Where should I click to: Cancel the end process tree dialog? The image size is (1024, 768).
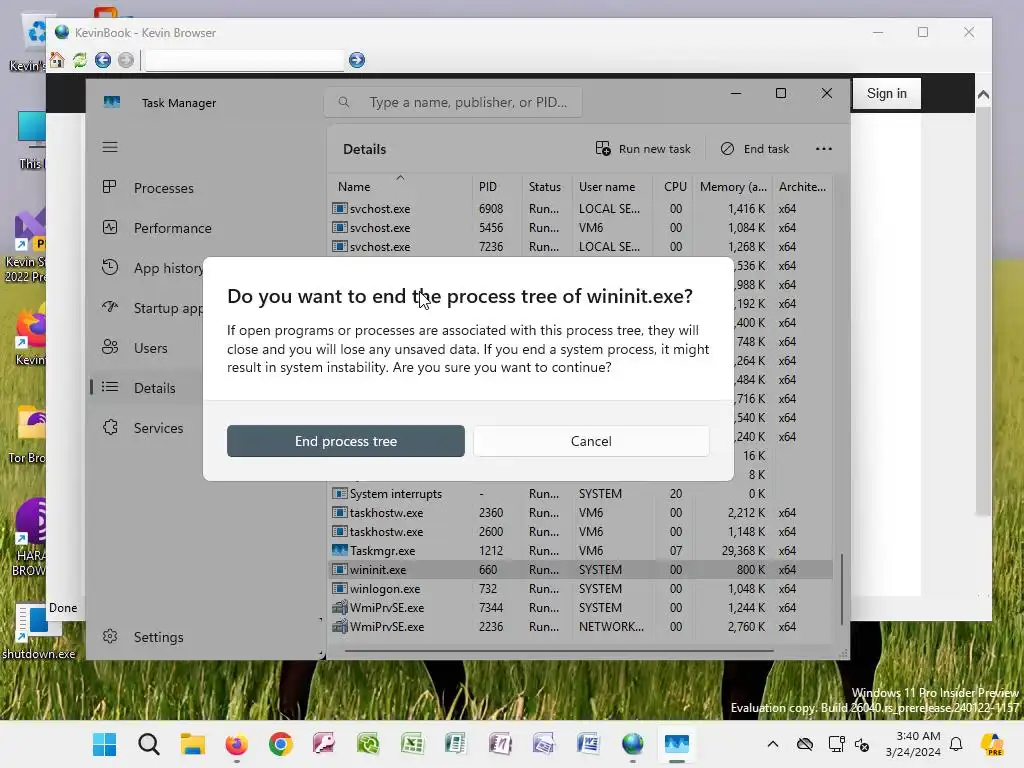(591, 441)
